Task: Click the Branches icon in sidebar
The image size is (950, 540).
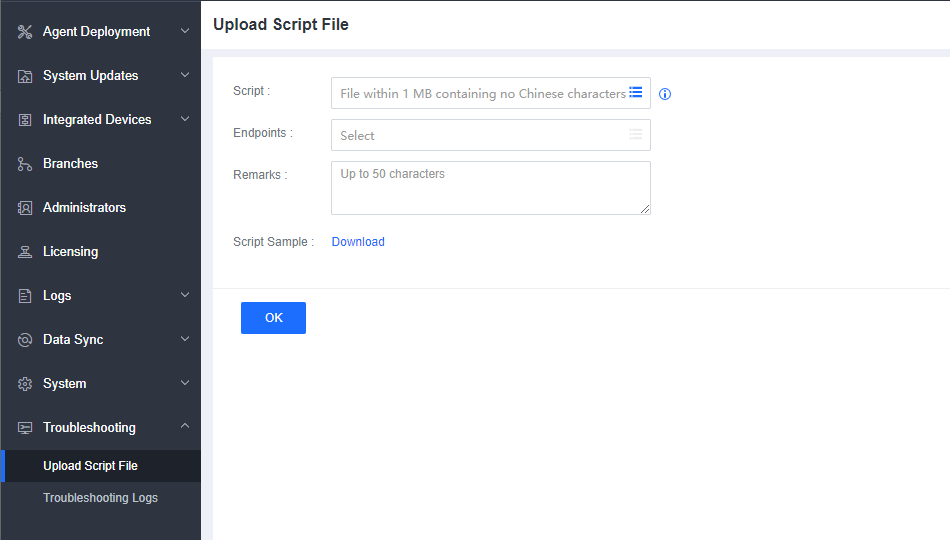Action: (x=25, y=164)
